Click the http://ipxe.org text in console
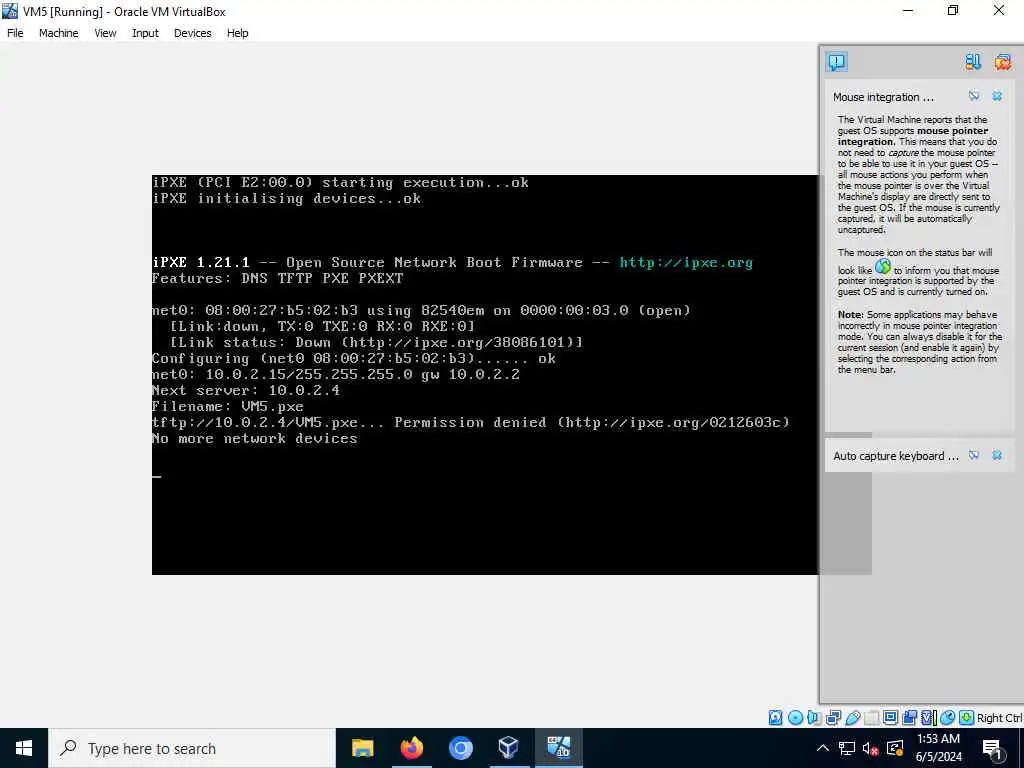 (686, 263)
